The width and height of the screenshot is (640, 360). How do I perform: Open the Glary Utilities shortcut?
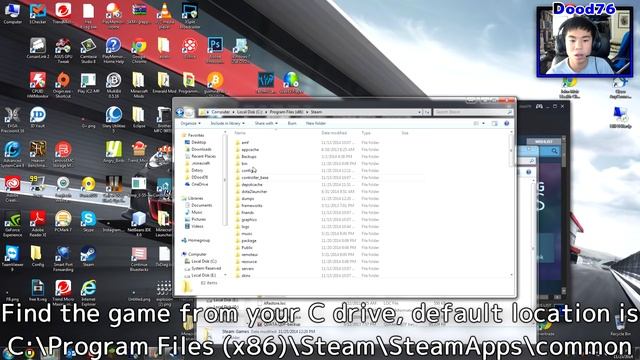(113, 119)
